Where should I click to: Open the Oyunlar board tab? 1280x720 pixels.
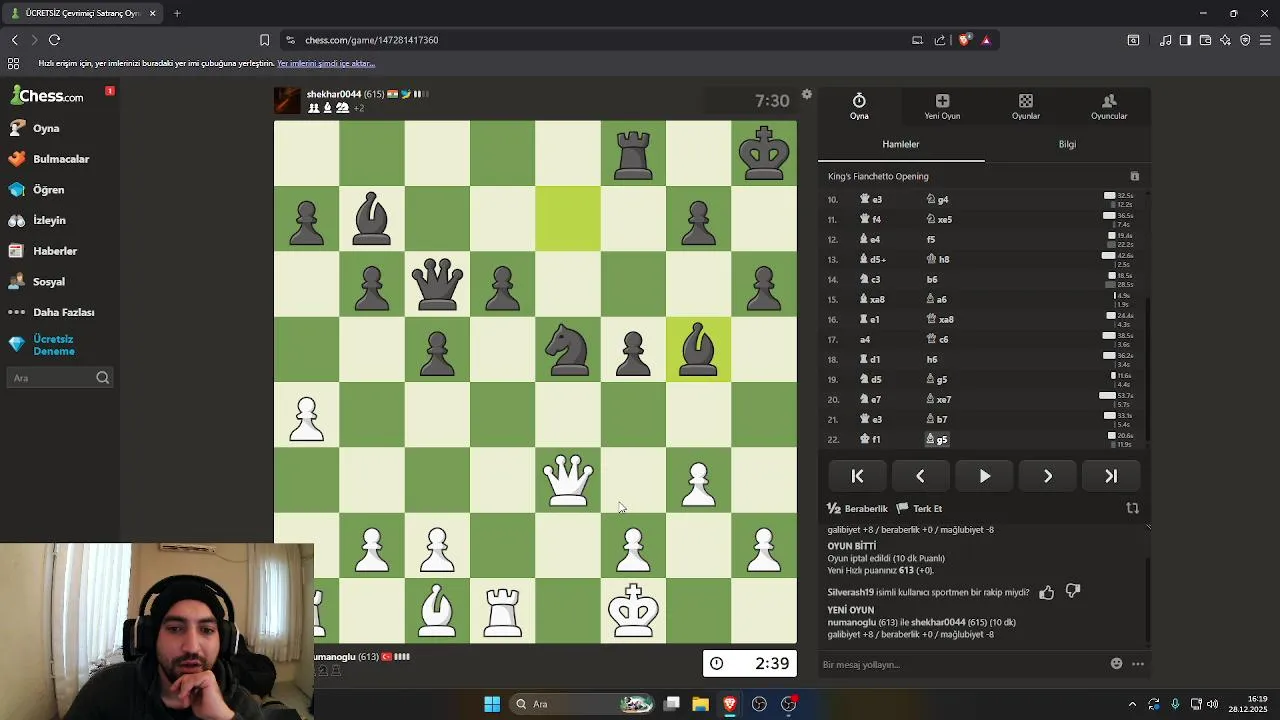tap(1026, 107)
